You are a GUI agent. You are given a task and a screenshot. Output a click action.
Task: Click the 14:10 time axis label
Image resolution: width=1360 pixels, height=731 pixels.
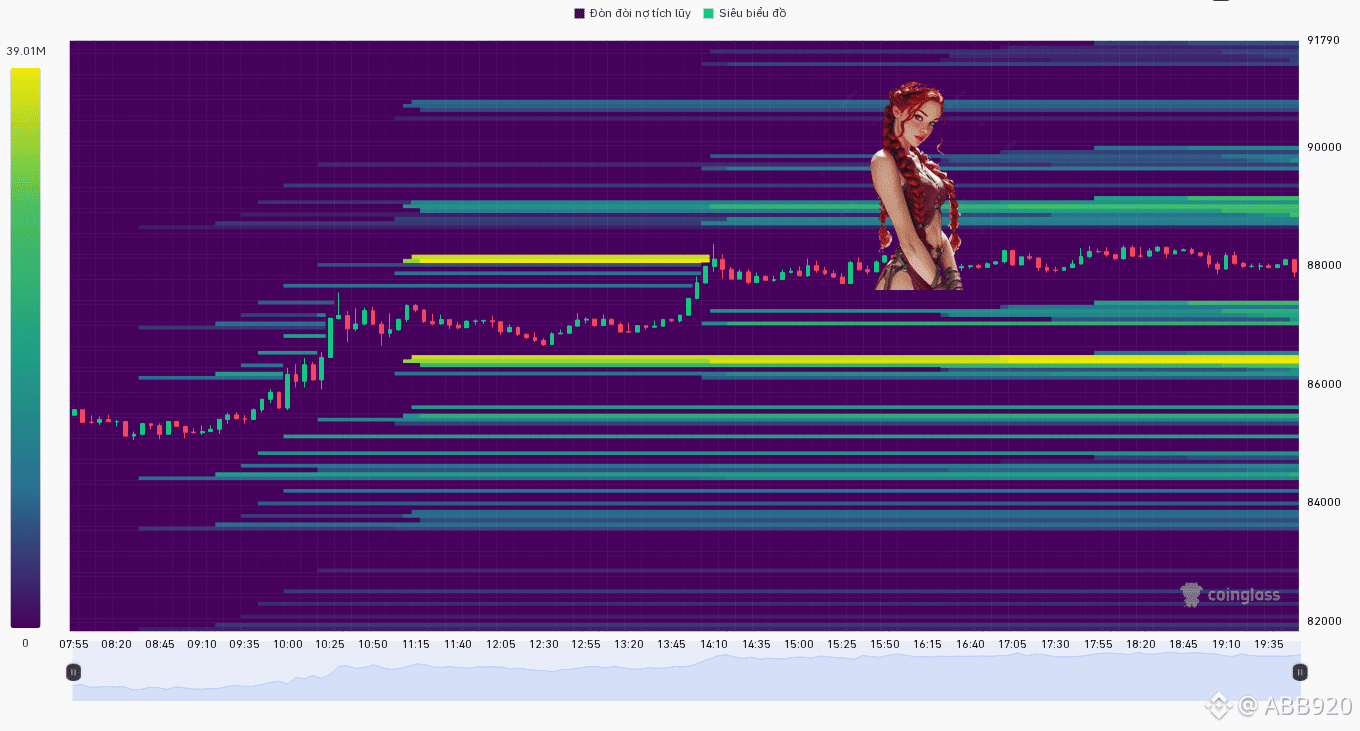(x=714, y=645)
